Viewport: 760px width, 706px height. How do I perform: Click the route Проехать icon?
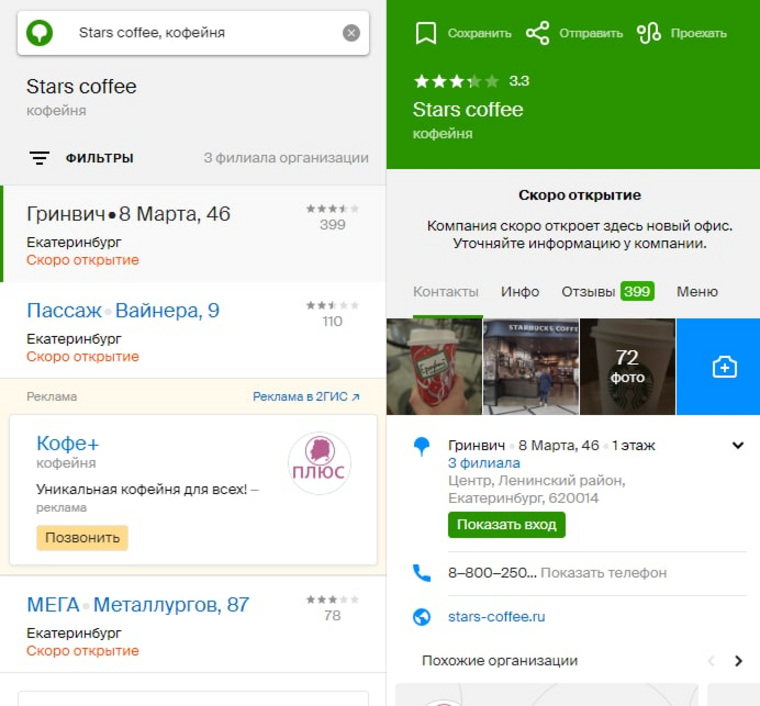pyautogui.click(x=649, y=33)
